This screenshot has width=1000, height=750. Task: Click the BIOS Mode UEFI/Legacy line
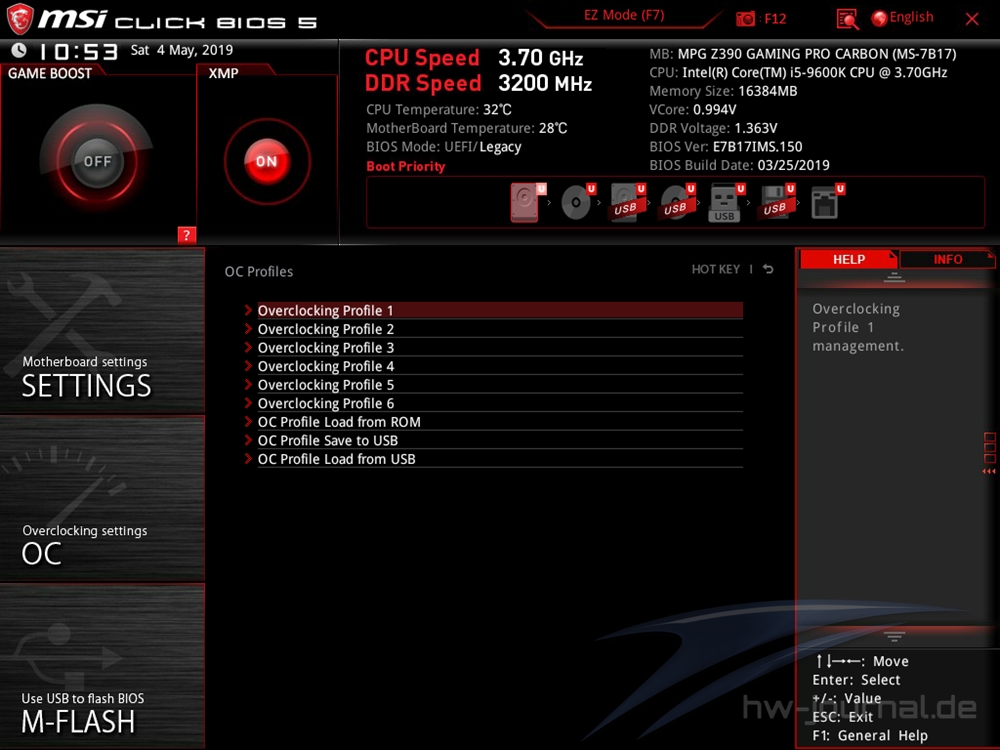(443, 147)
